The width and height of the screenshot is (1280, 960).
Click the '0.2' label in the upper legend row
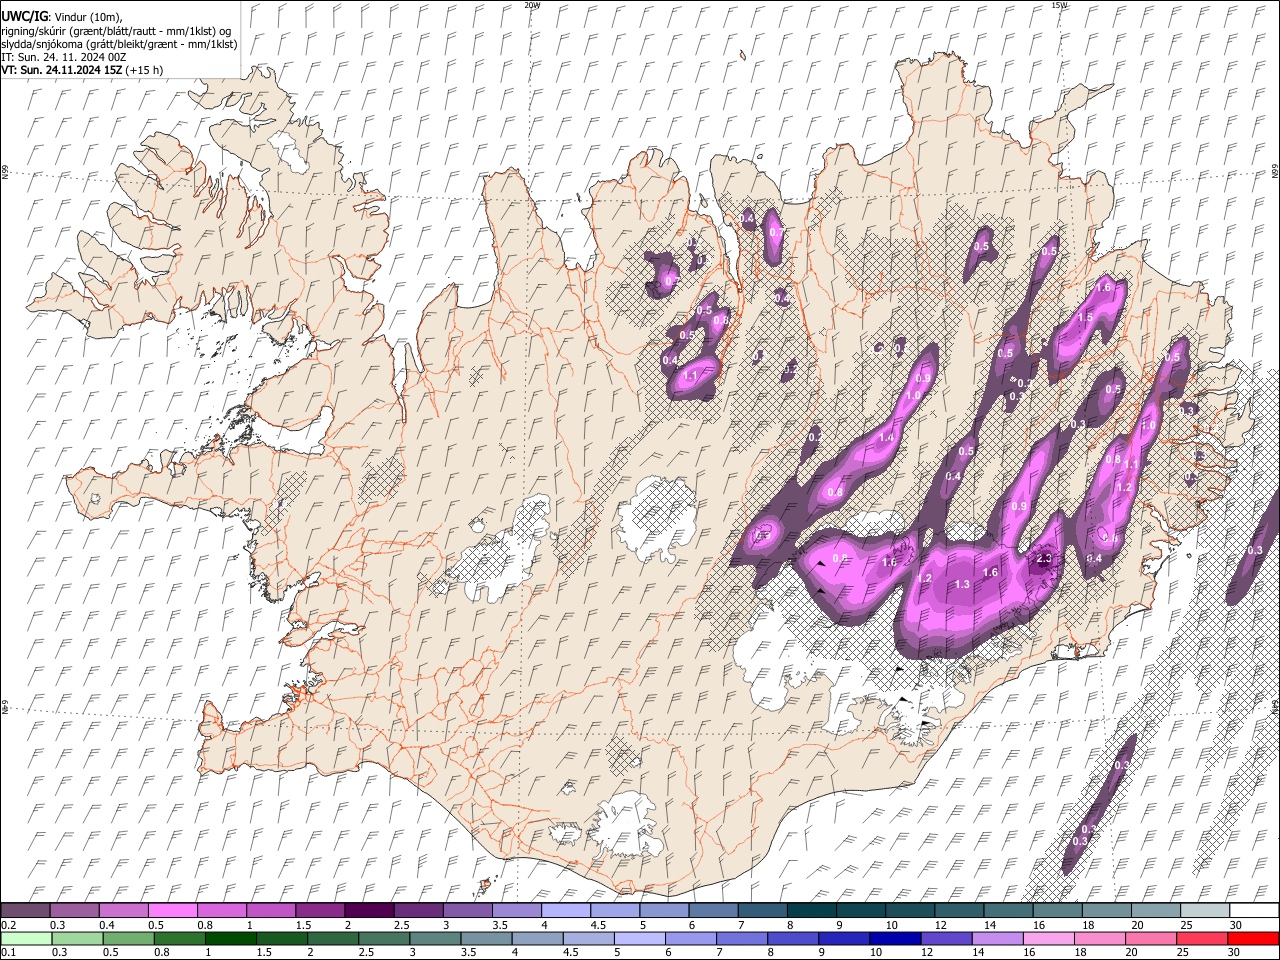pyautogui.click(x=9, y=925)
